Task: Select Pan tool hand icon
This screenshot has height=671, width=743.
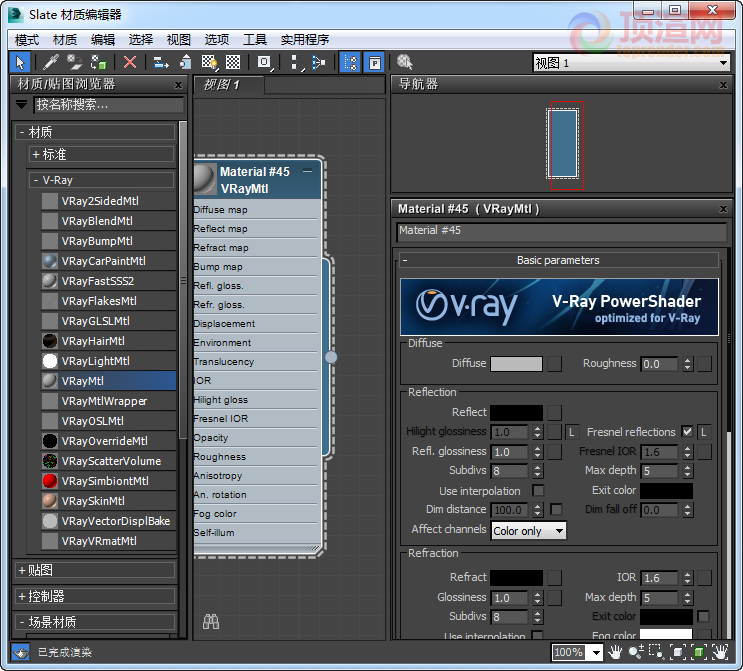Action: tap(615, 653)
